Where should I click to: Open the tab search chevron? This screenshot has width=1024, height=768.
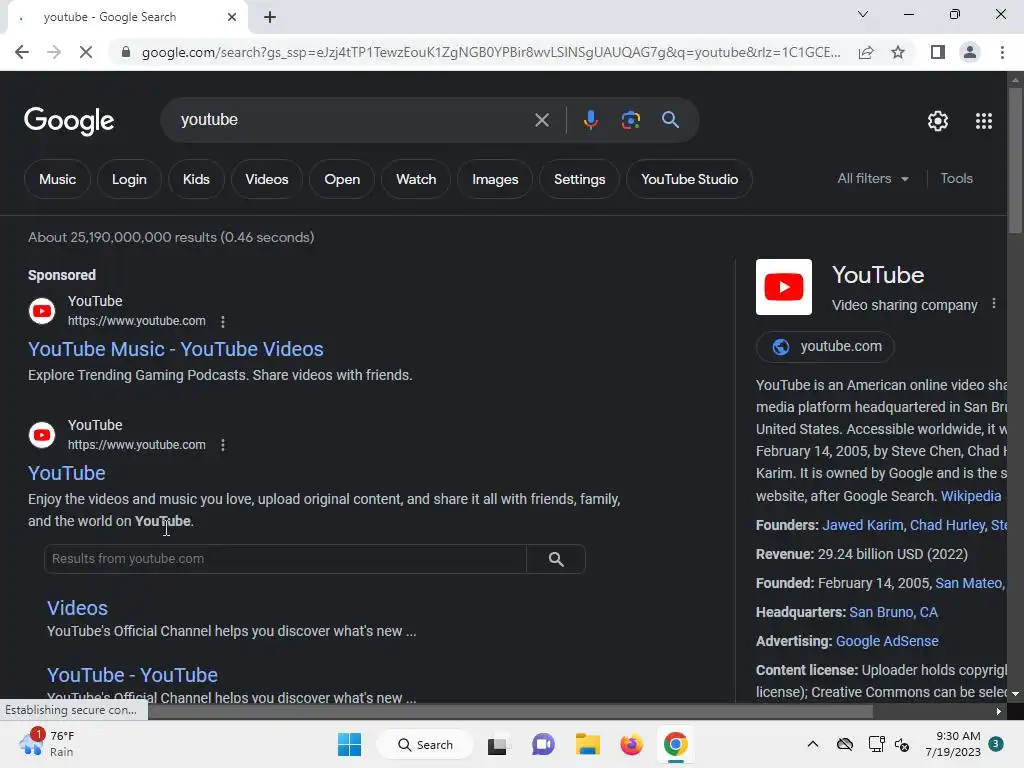(863, 14)
